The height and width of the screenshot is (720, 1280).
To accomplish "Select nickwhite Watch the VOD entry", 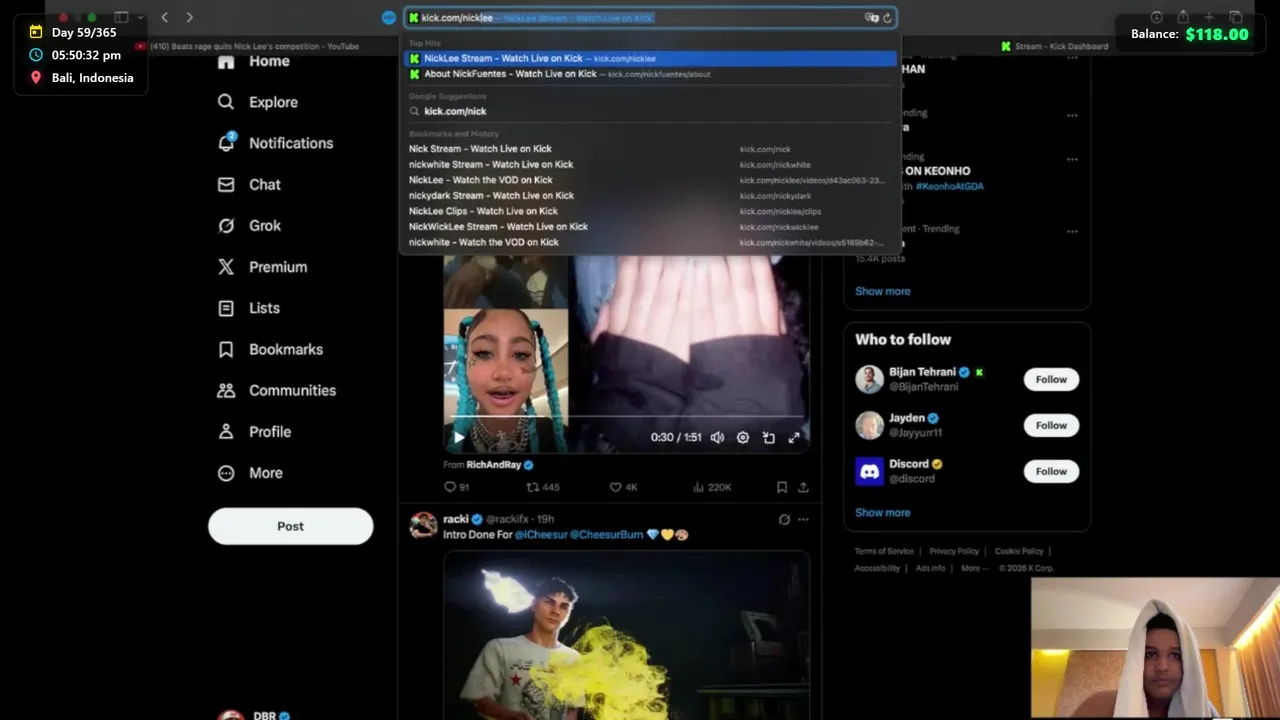I will [650, 242].
